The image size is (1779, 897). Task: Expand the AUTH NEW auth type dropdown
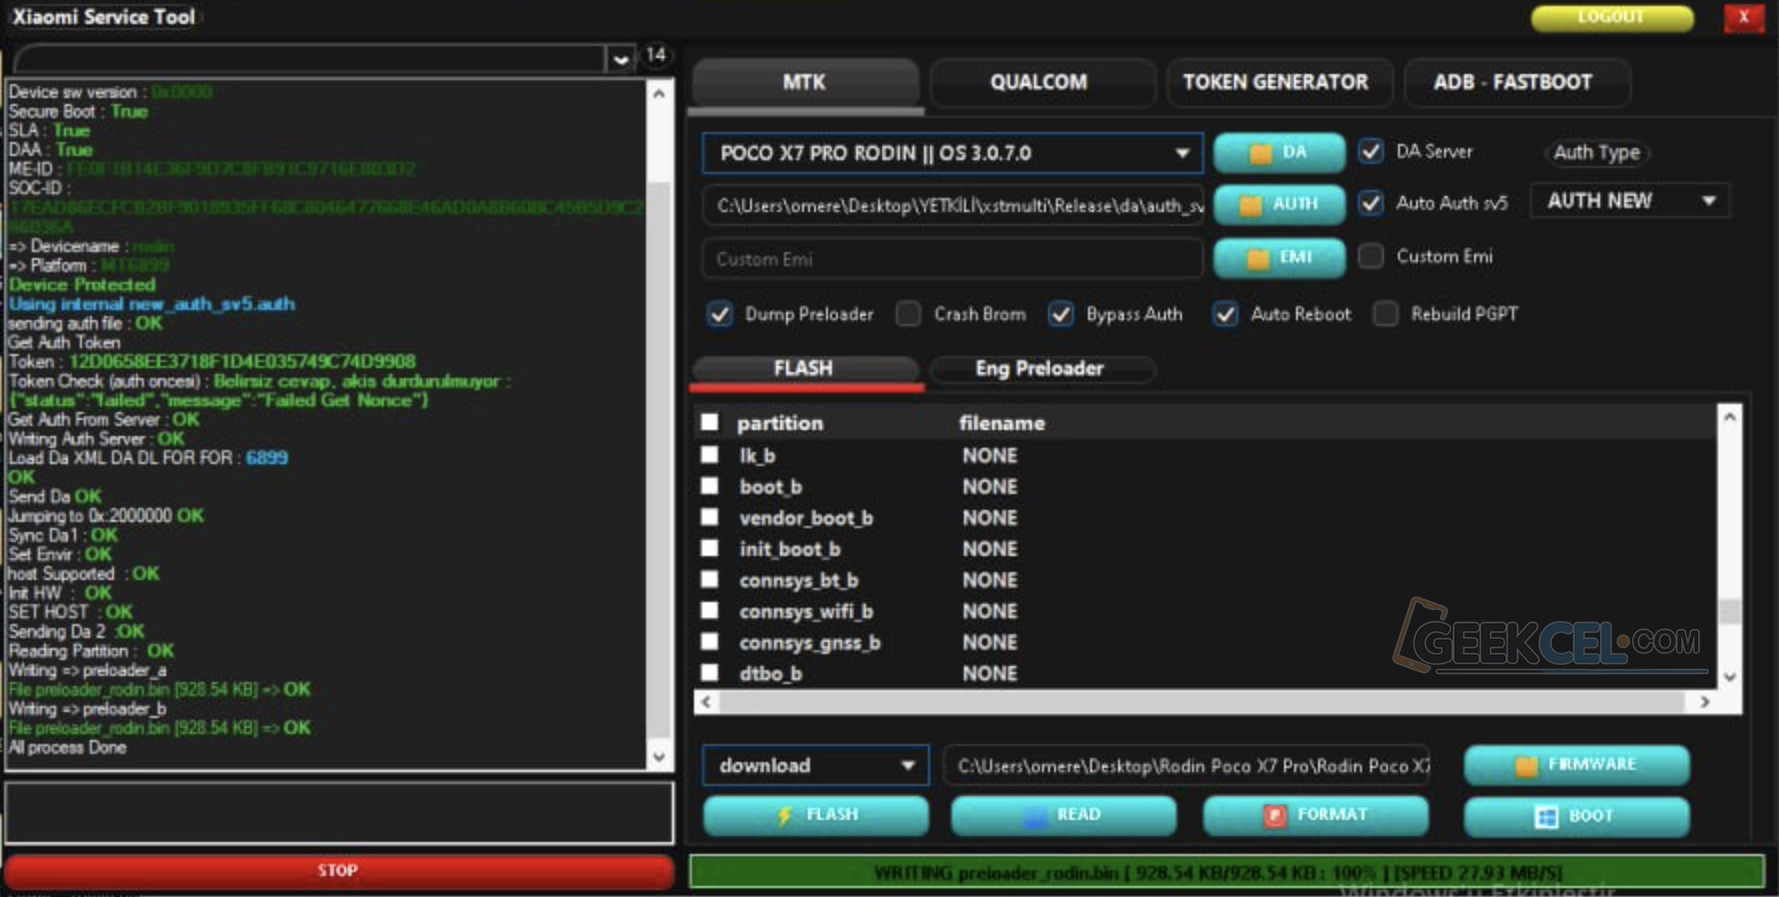(1630, 201)
